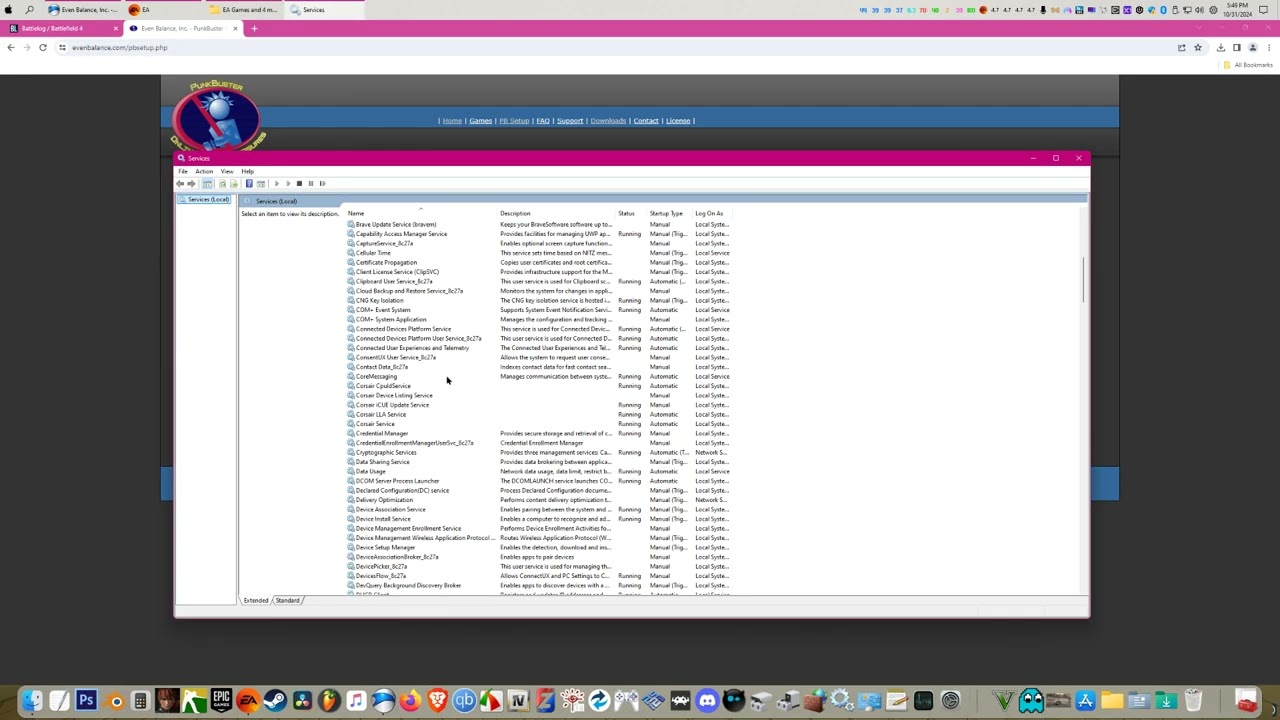This screenshot has width=1280, height=720.
Task: Click the Export List toolbar icon
Action: (x=234, y=184)
